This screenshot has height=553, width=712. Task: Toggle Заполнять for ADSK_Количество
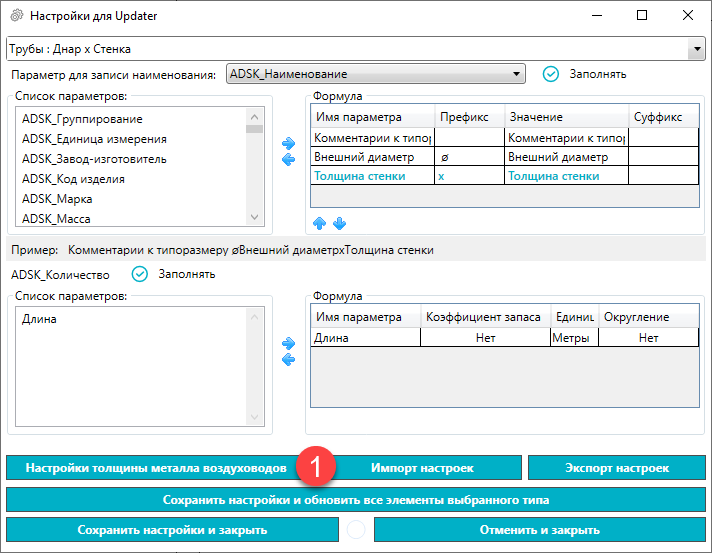139,274
